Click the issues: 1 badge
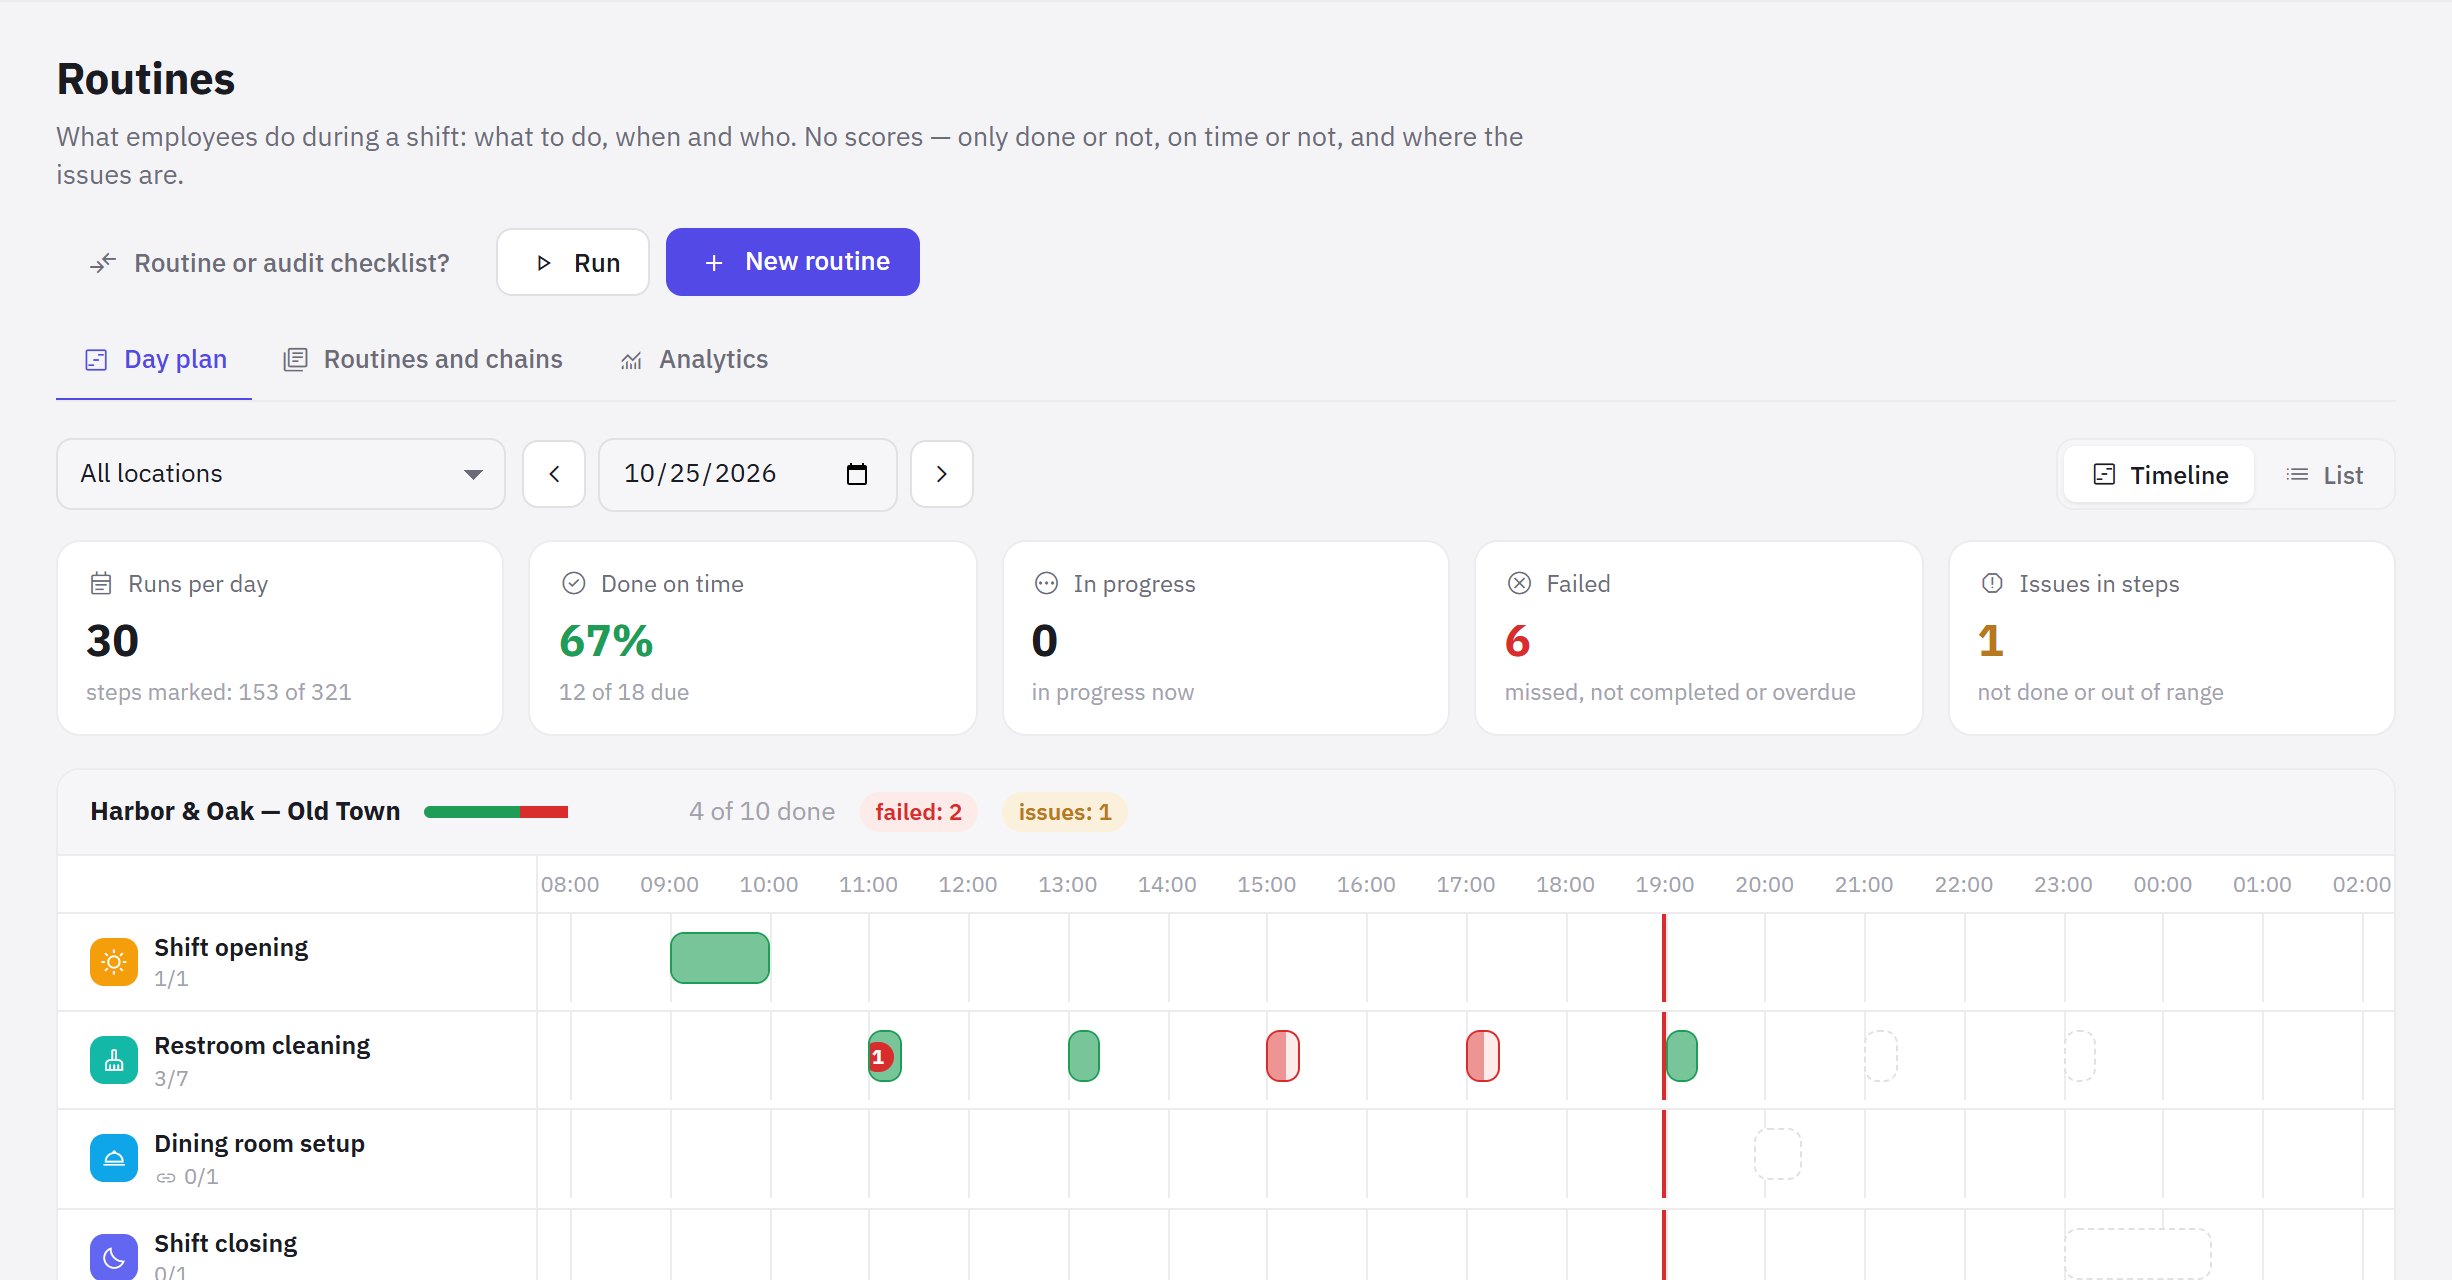This screenshot has height=1280, width=2452. 1065,812
